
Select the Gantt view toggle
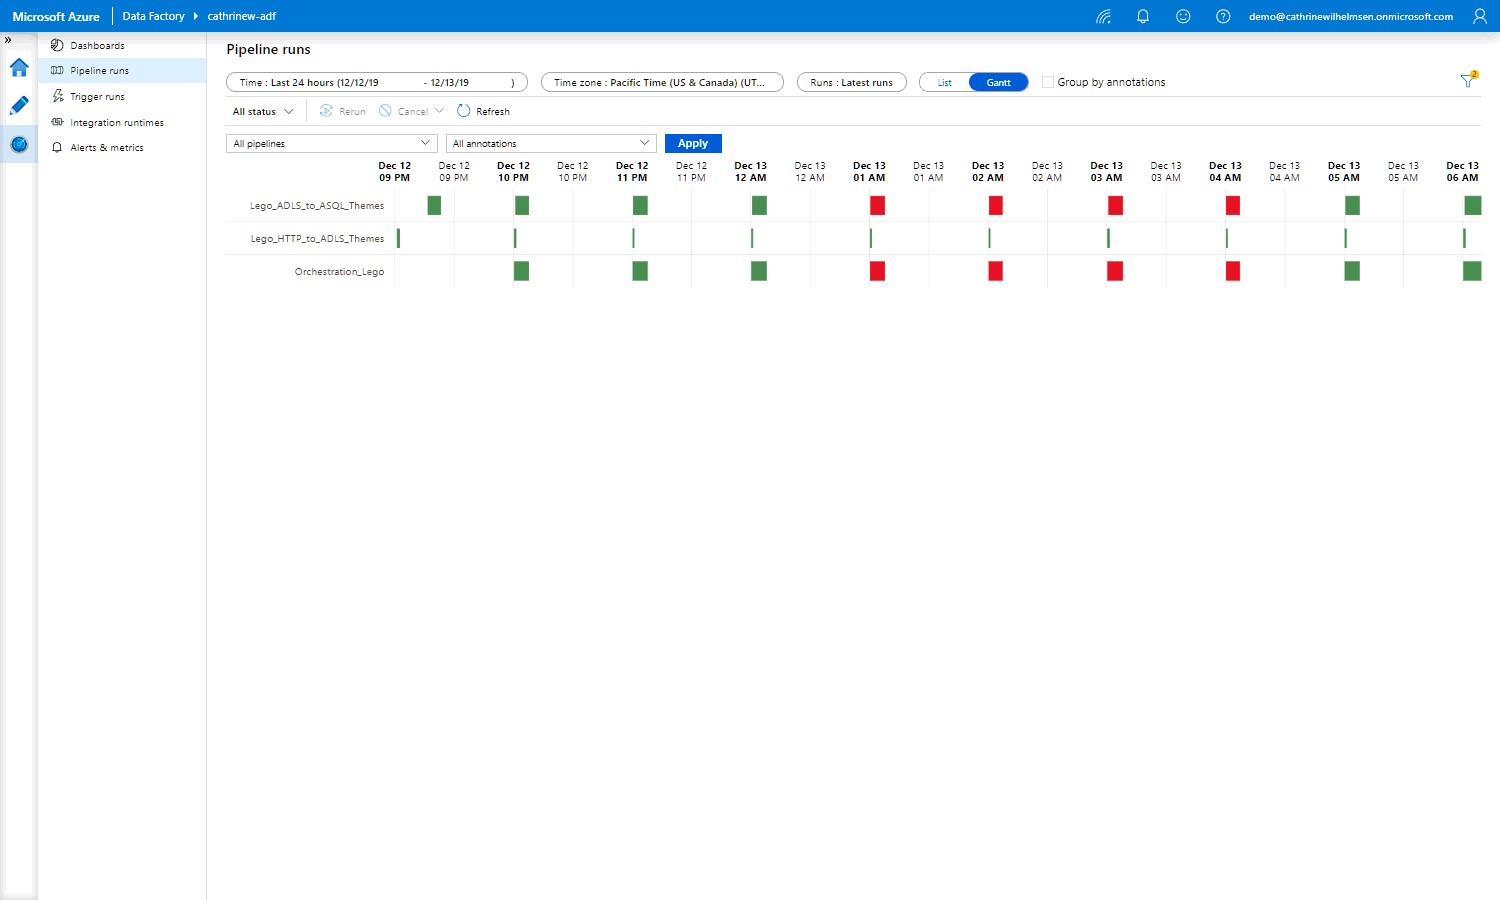(x=998, y=83)
